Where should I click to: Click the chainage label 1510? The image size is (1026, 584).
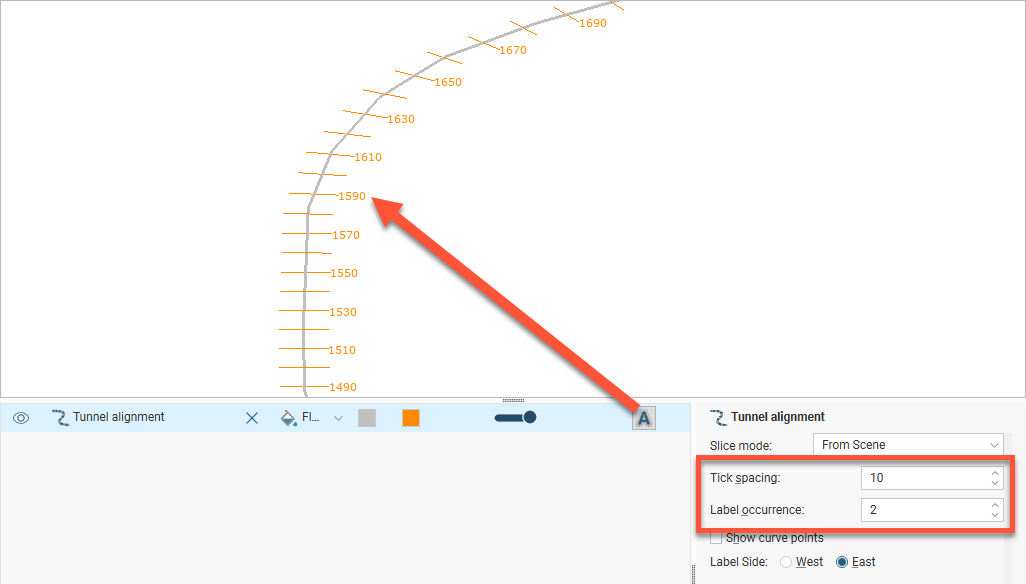point(342,350)
